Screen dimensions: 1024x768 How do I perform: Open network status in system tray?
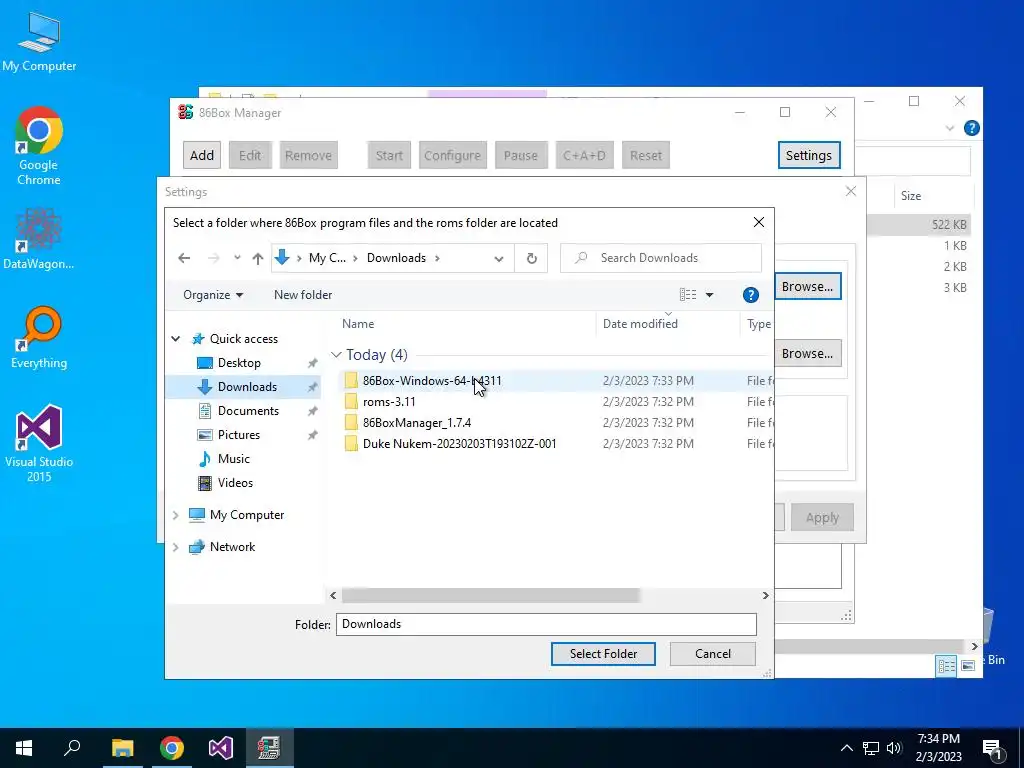coord(871,748)
